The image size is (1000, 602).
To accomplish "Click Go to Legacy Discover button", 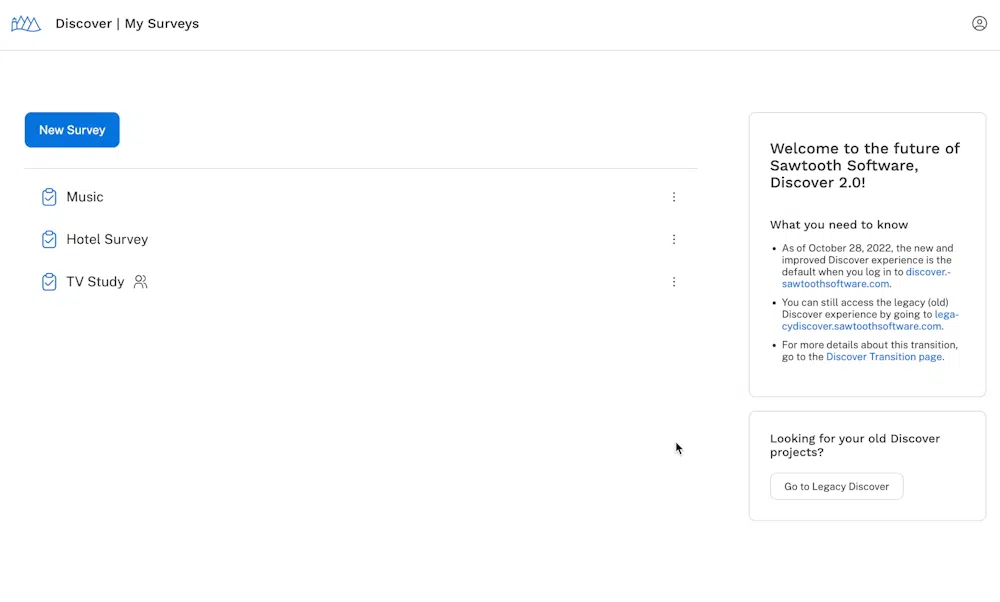I will click(836, 487).
